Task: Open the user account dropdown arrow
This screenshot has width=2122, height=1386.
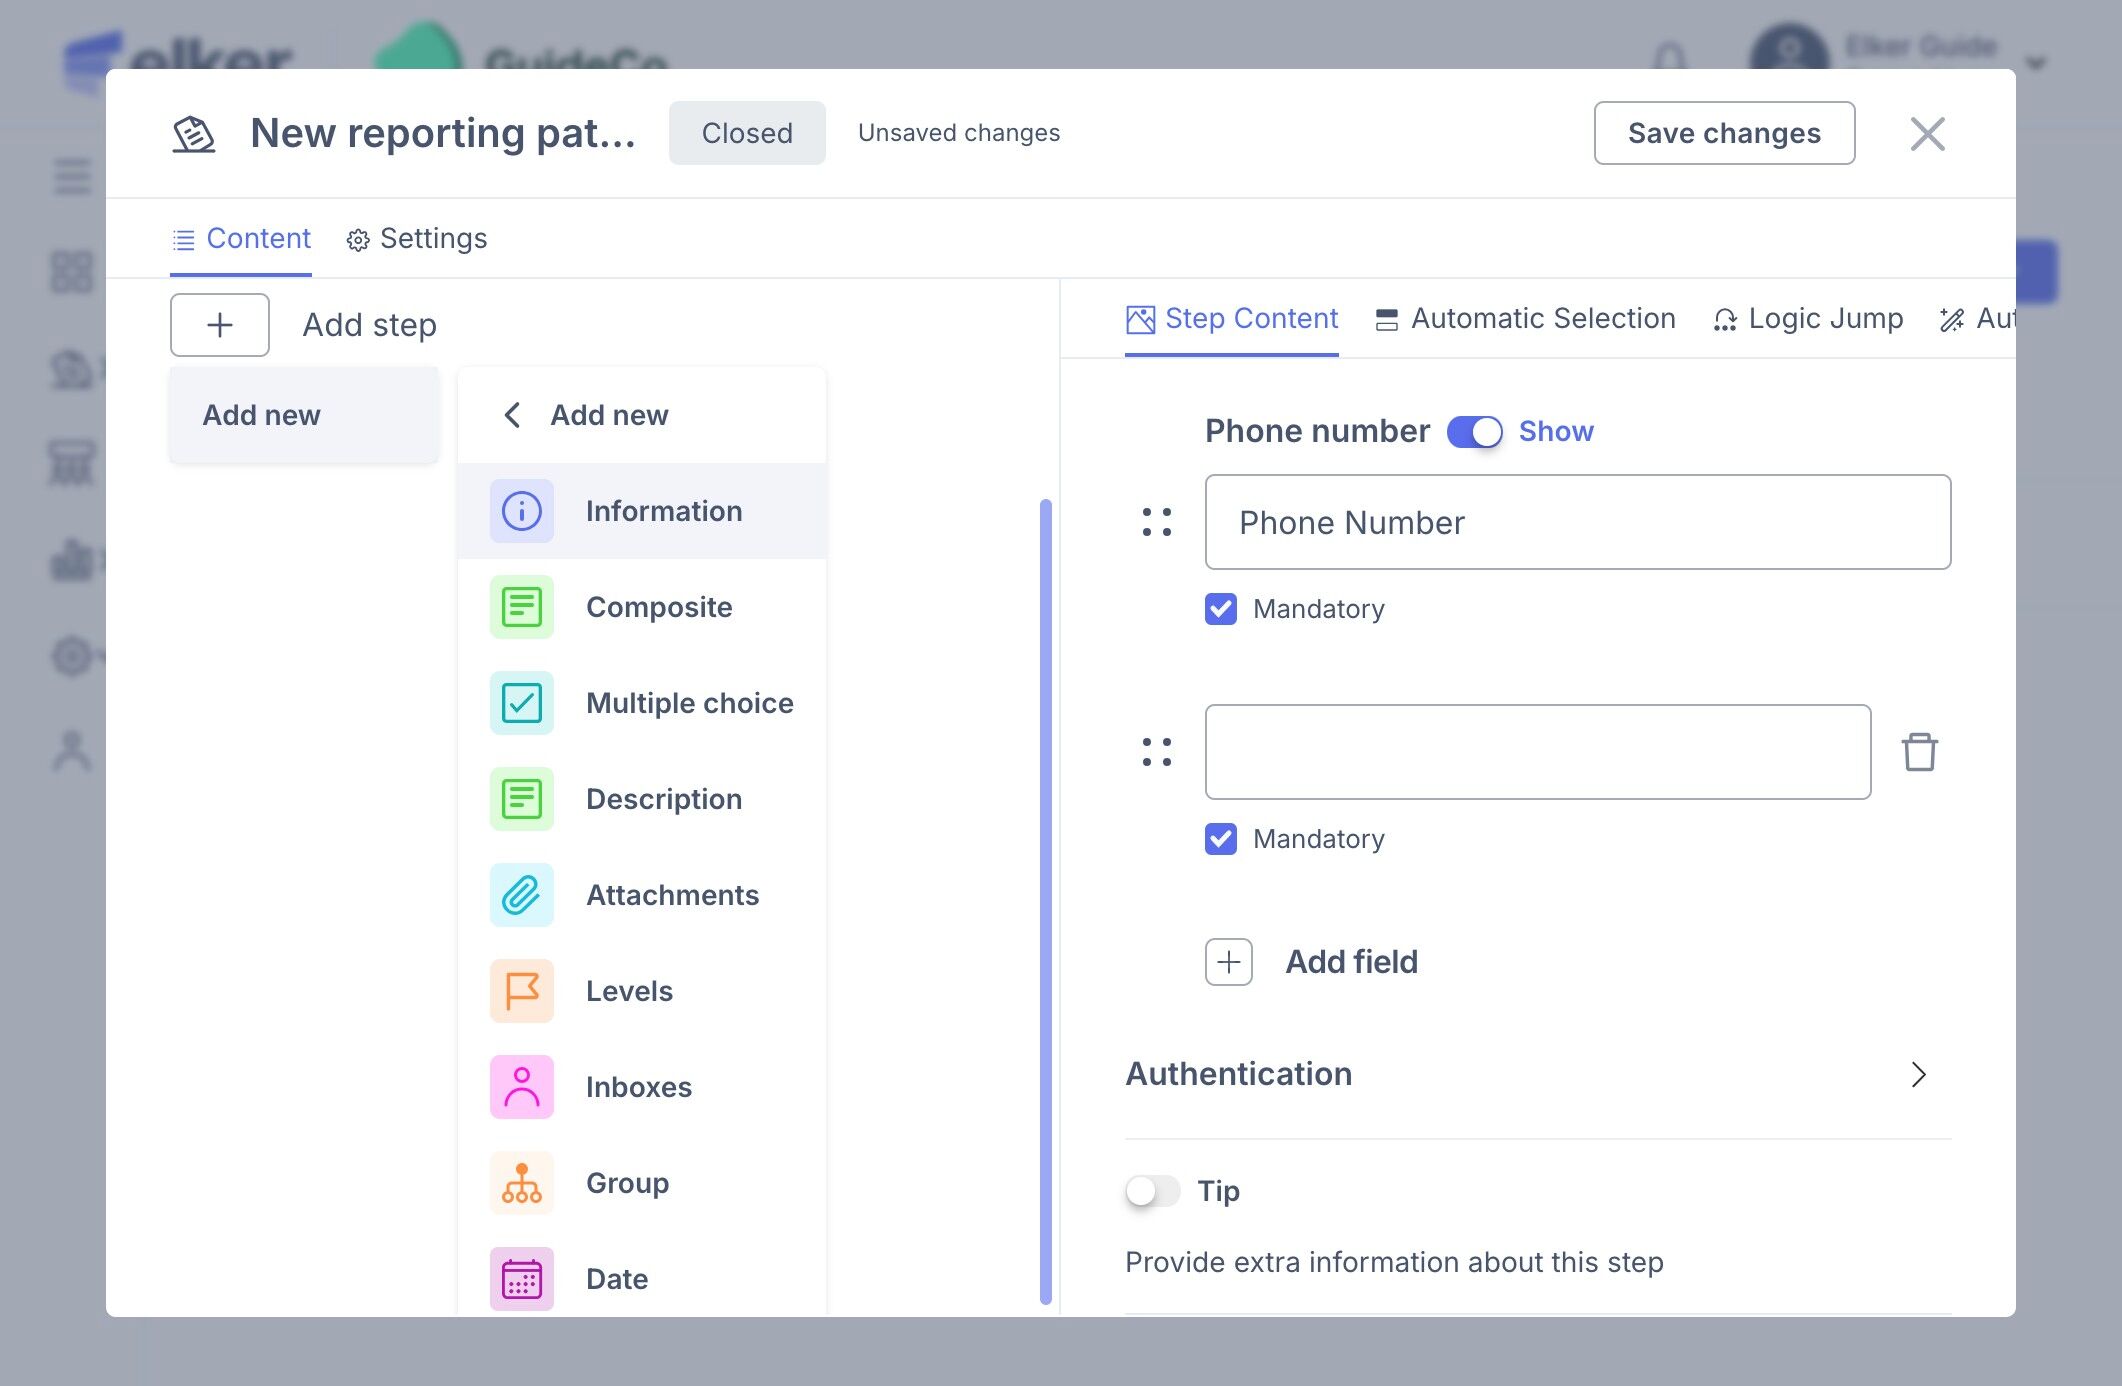Action: (x=2036, y=63)
